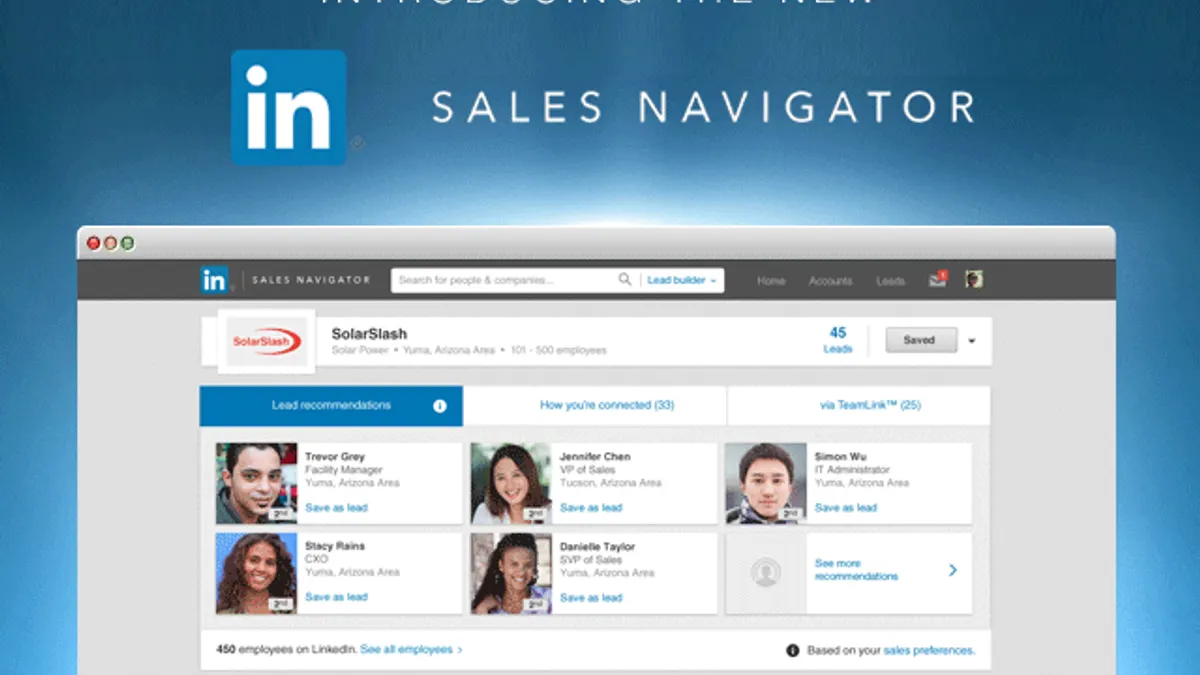Viewport: 1200px width, 675px height.
Task: Click the 45 Leads count
Action: click(838, 340)
